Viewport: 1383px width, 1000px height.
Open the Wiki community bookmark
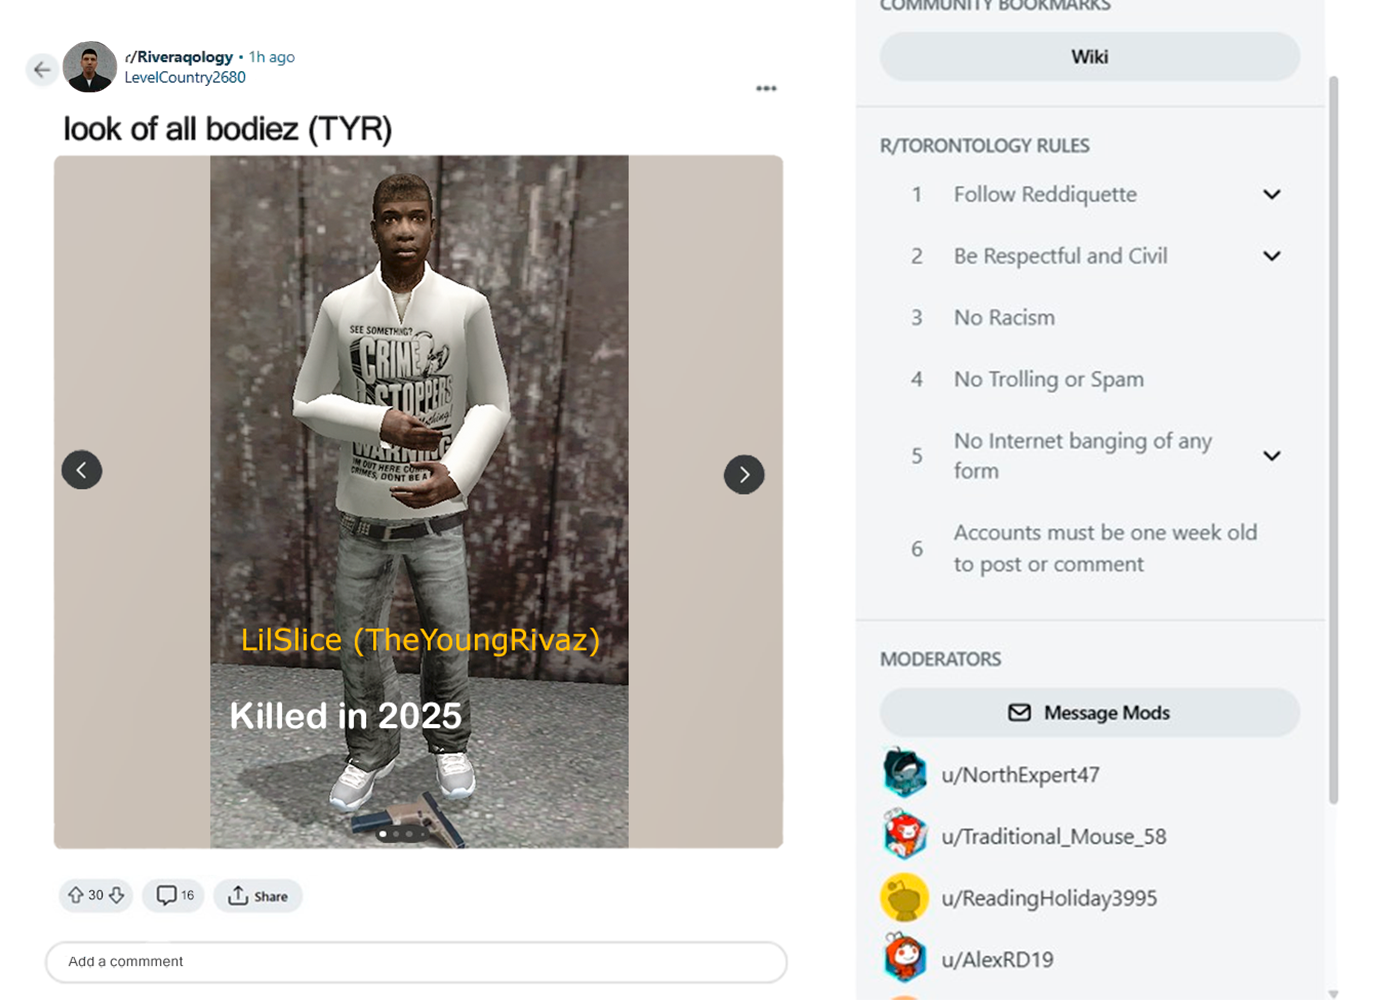(x=1090, y=57)
